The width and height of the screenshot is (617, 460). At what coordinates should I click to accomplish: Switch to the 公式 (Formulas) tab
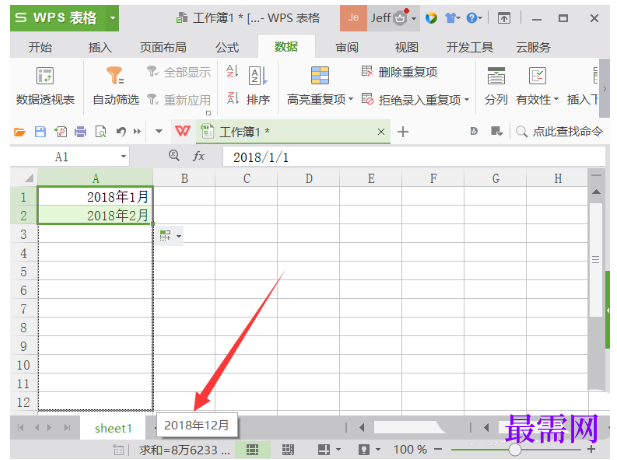tap(227, 48)
